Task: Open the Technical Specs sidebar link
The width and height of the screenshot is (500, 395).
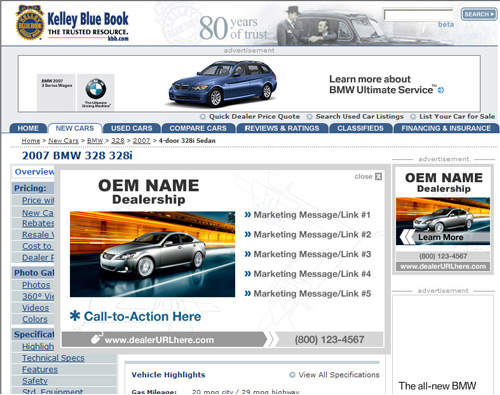Action: click(x=53, y=358)
